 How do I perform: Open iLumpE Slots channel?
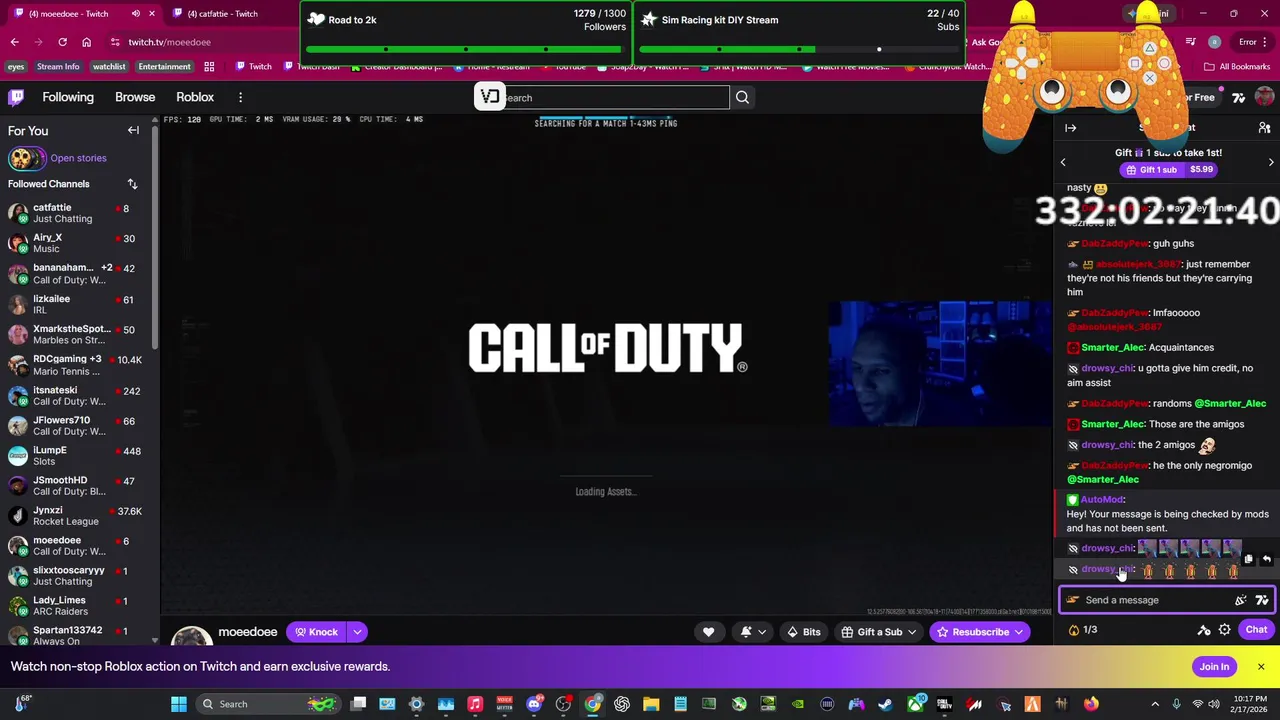tap(76, 455)
